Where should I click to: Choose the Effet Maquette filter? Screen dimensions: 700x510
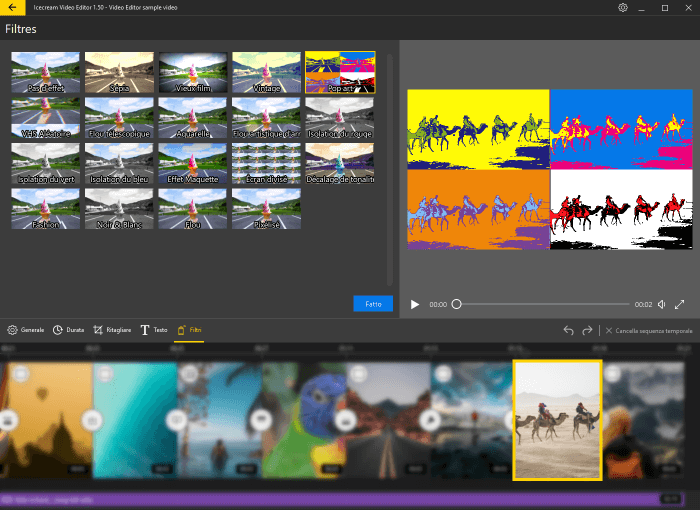pos(193,163)
